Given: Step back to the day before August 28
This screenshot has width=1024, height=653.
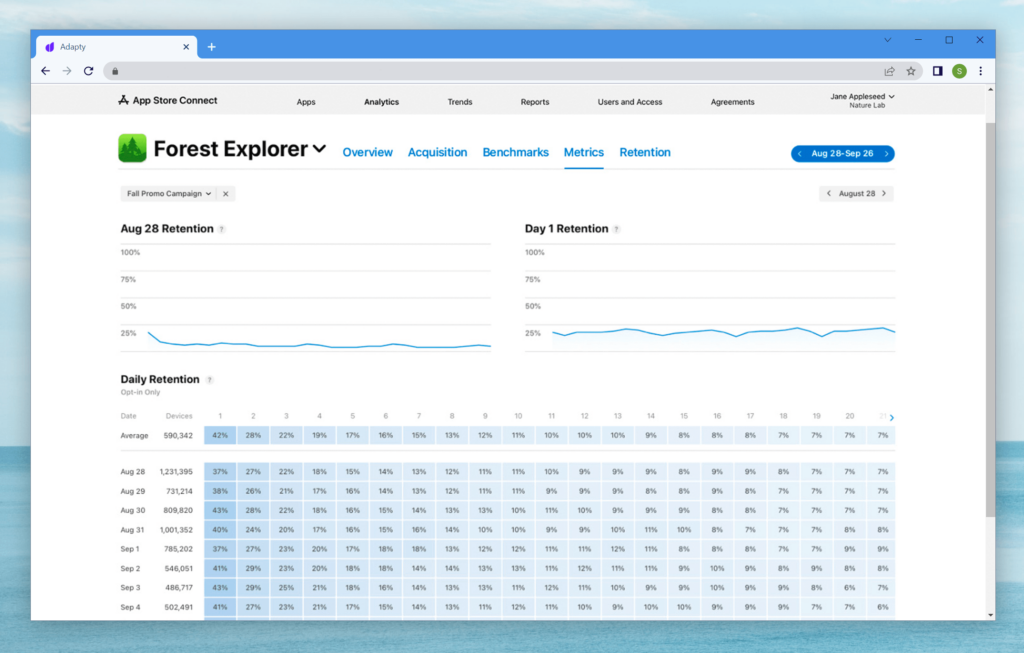Looking at the screenshot, I should tap(829, 194).
